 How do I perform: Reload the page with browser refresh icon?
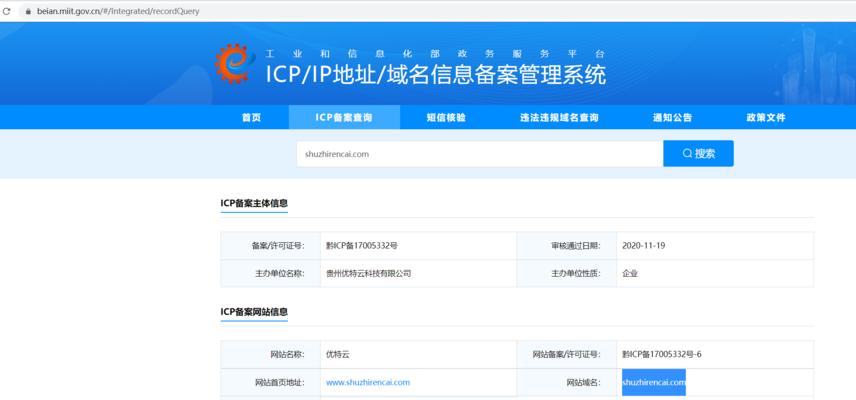7,11
